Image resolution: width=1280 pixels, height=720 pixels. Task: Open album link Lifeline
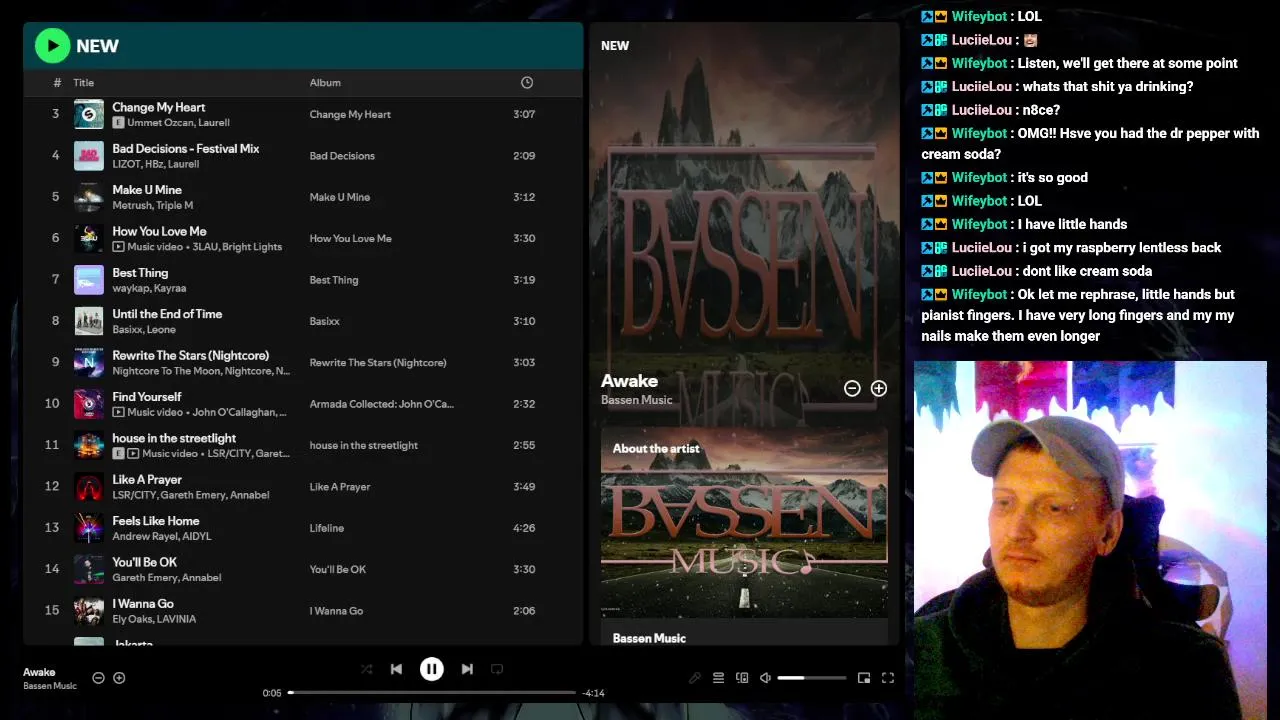tap(327, 528)
